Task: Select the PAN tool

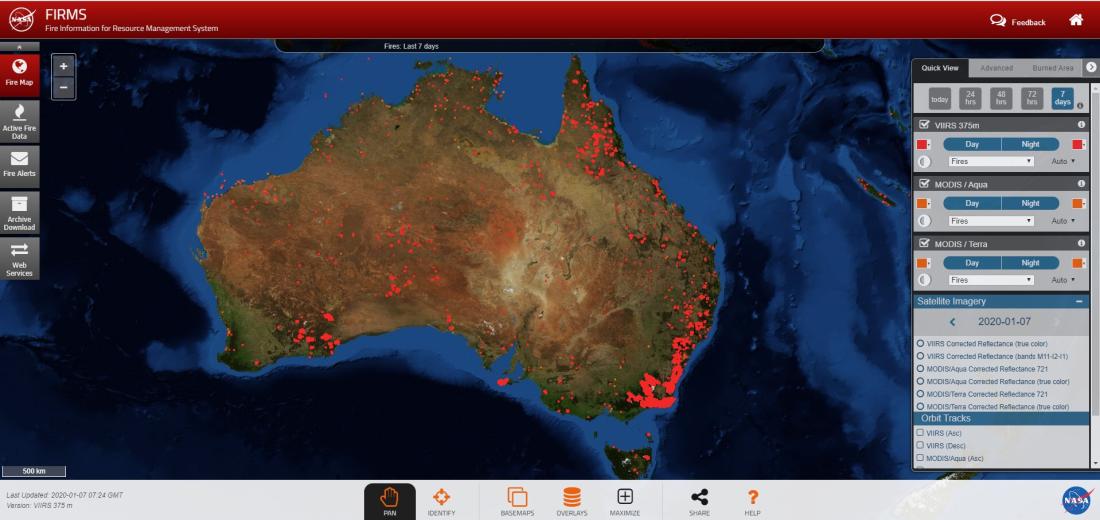Action: point(389,501)
